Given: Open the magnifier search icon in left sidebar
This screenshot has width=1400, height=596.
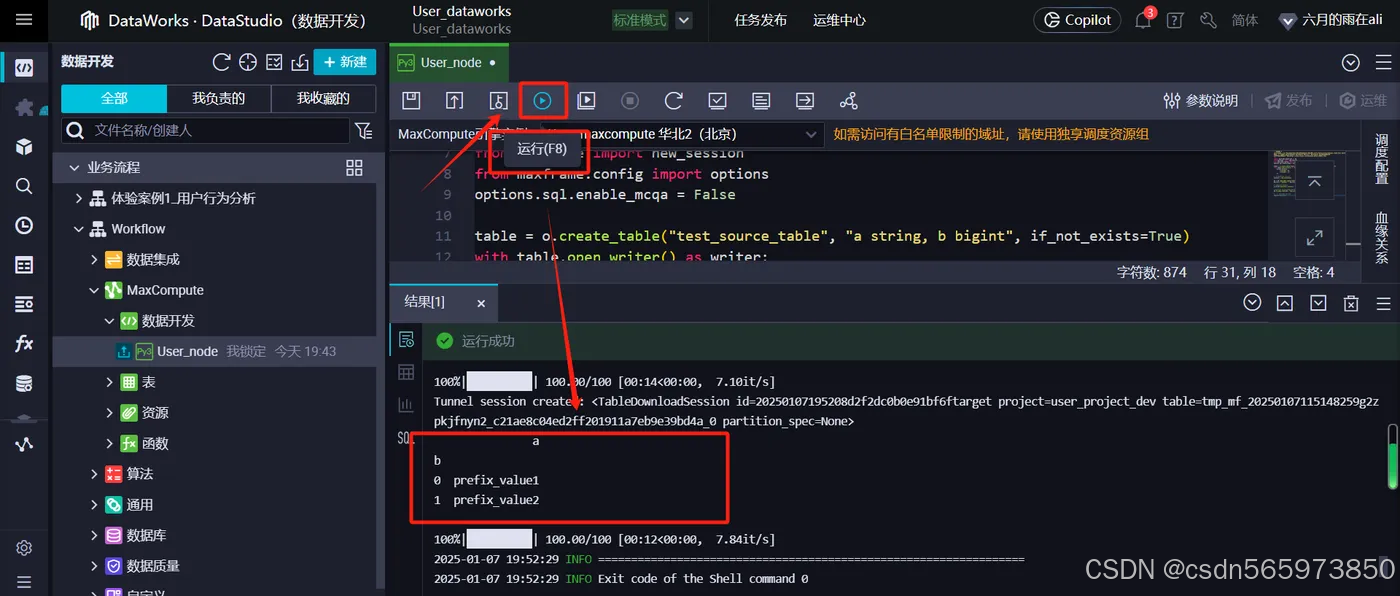Looking at the screenshot, I should tap(24, 186).
